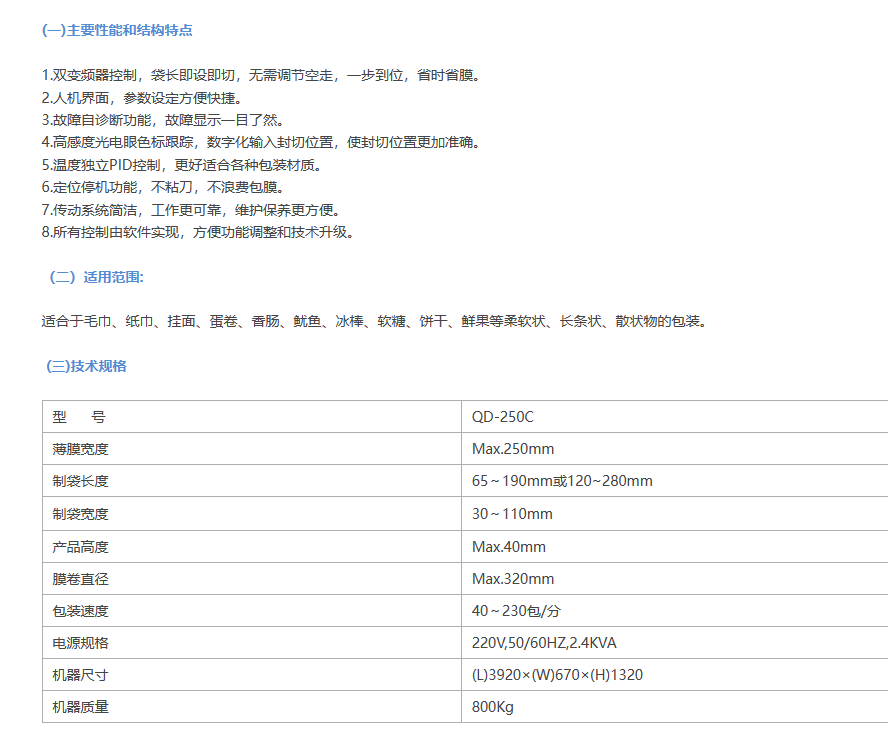Select the 220V,50/60HZ,2.4KVA power cell
Image resolution: width=888 pixels, height=737 pixels.
coord(551,643)
